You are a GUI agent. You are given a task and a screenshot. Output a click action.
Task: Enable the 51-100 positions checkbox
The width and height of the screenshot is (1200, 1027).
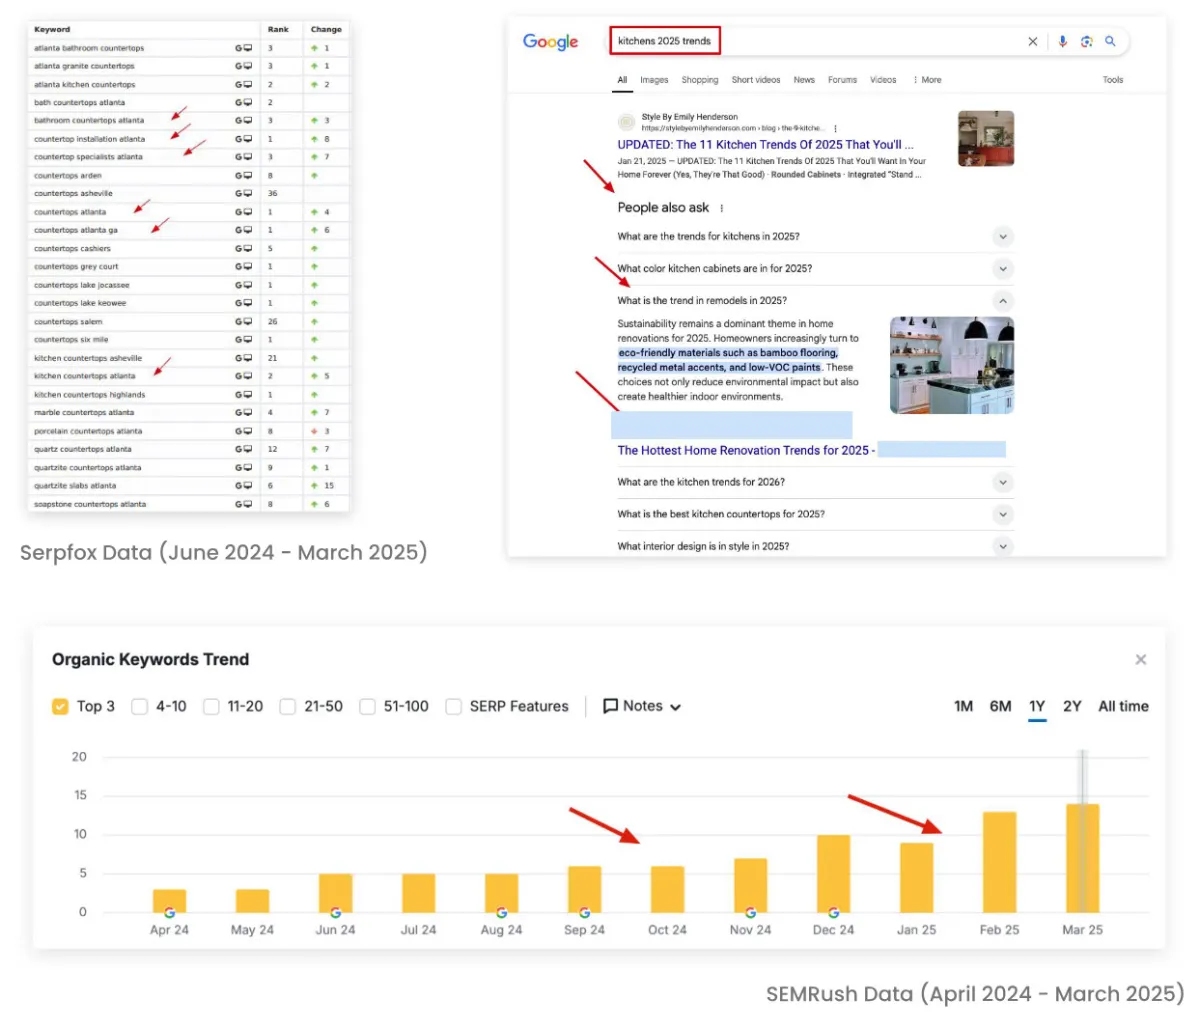pos(368,706)
